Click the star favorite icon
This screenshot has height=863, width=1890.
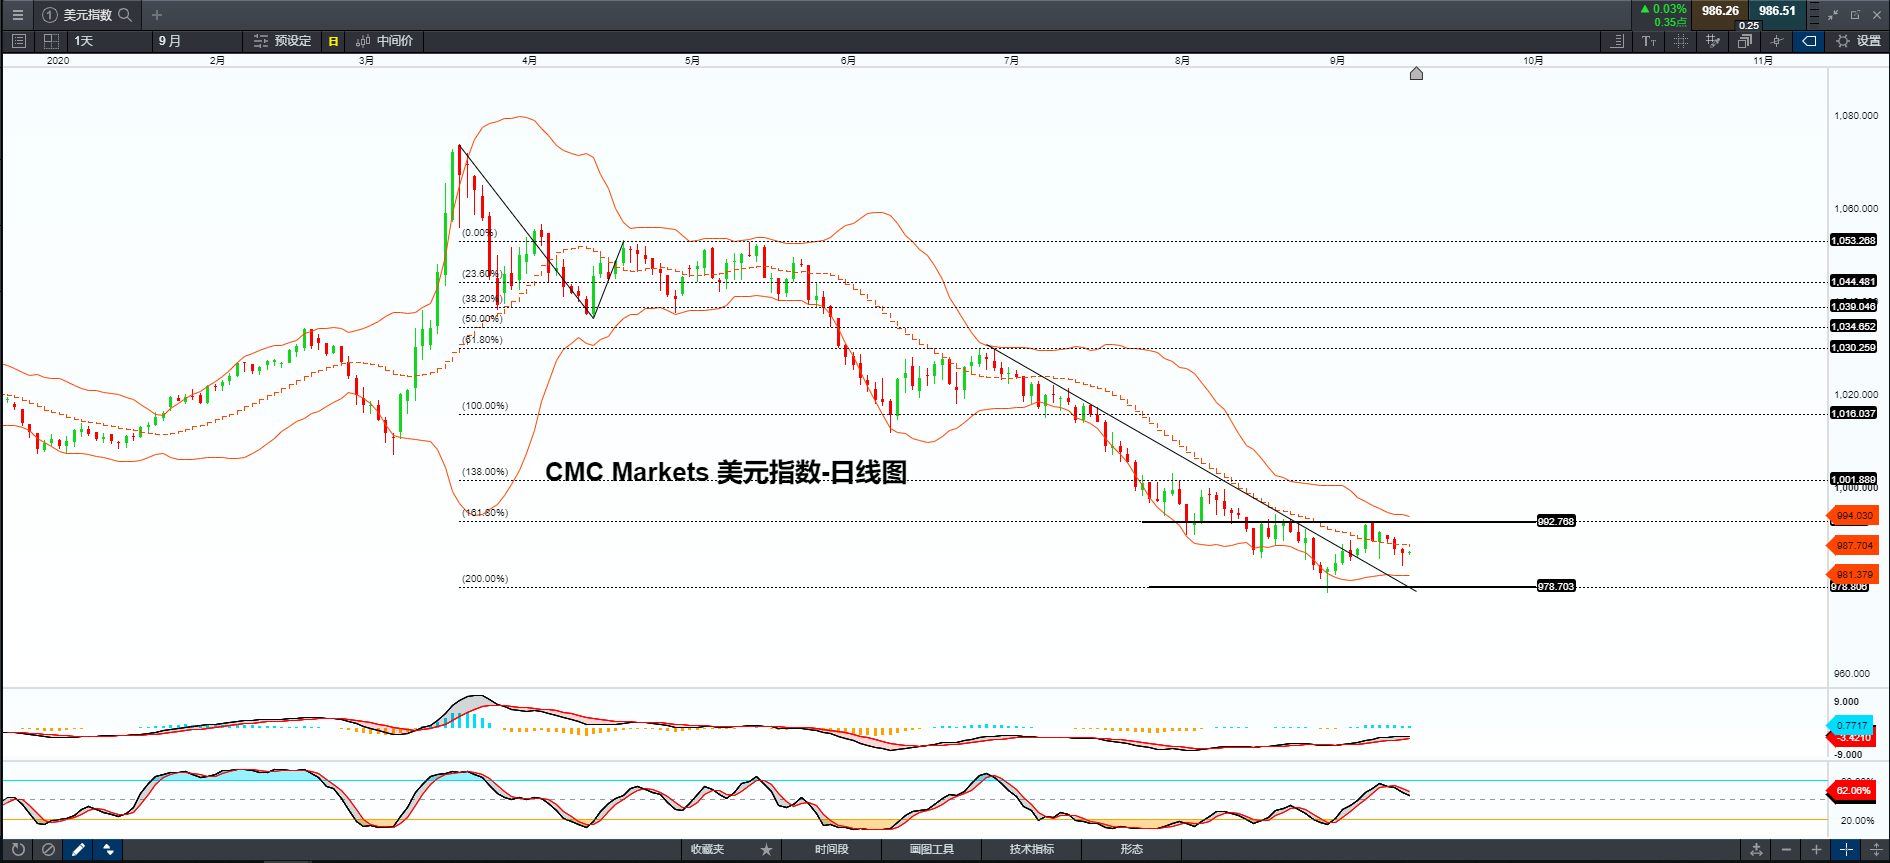[x=766, y=850]
